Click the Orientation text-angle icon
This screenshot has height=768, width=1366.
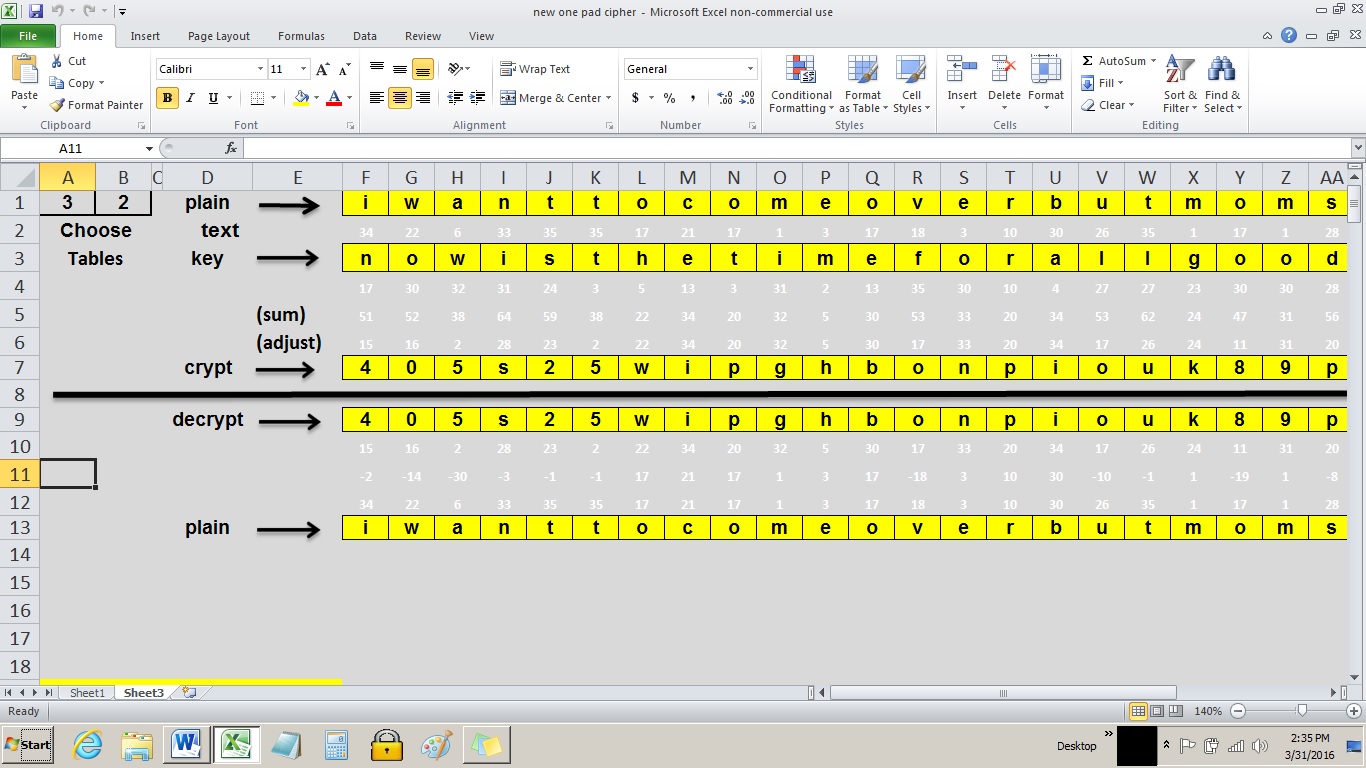click(455, 69)
